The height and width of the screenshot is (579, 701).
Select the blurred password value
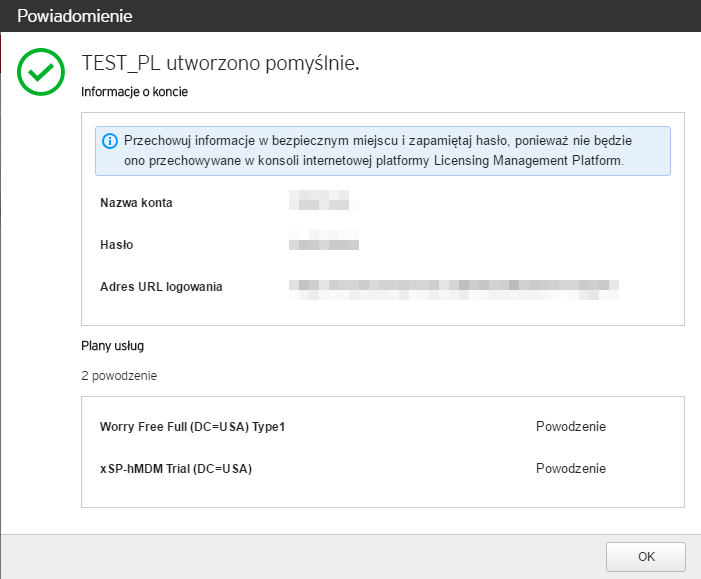323,245
